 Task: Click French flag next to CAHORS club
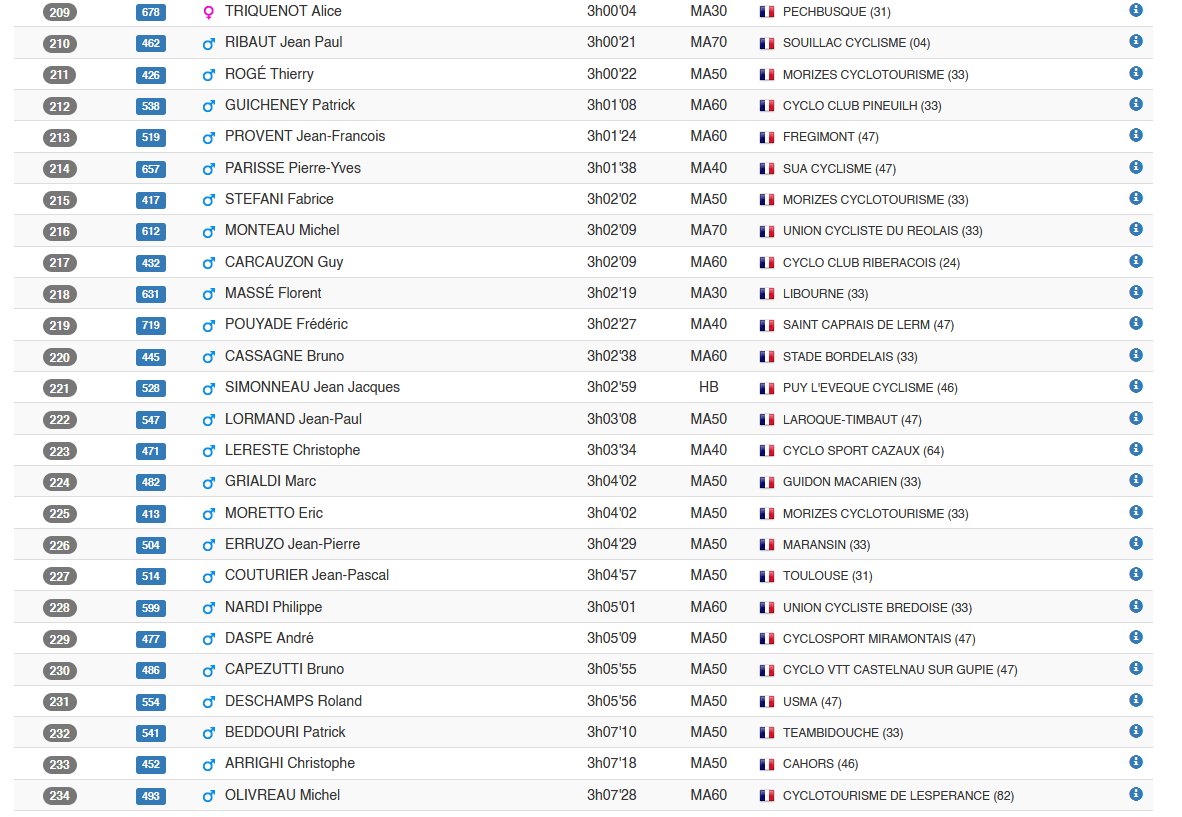tap(767, 764)
